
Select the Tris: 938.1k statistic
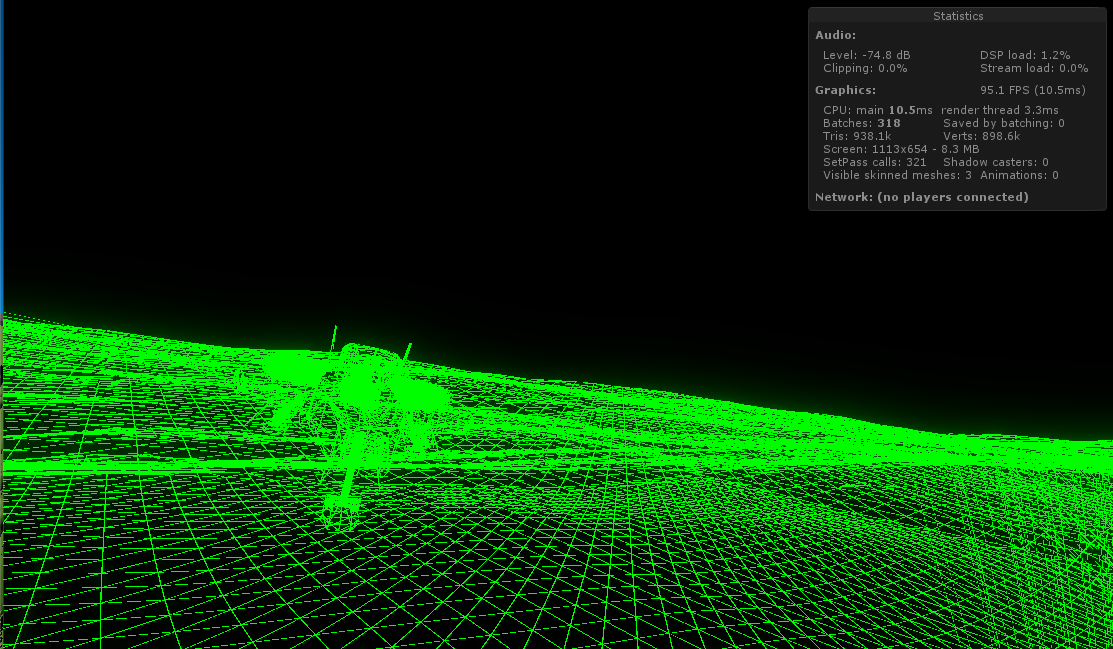(857, 136)
